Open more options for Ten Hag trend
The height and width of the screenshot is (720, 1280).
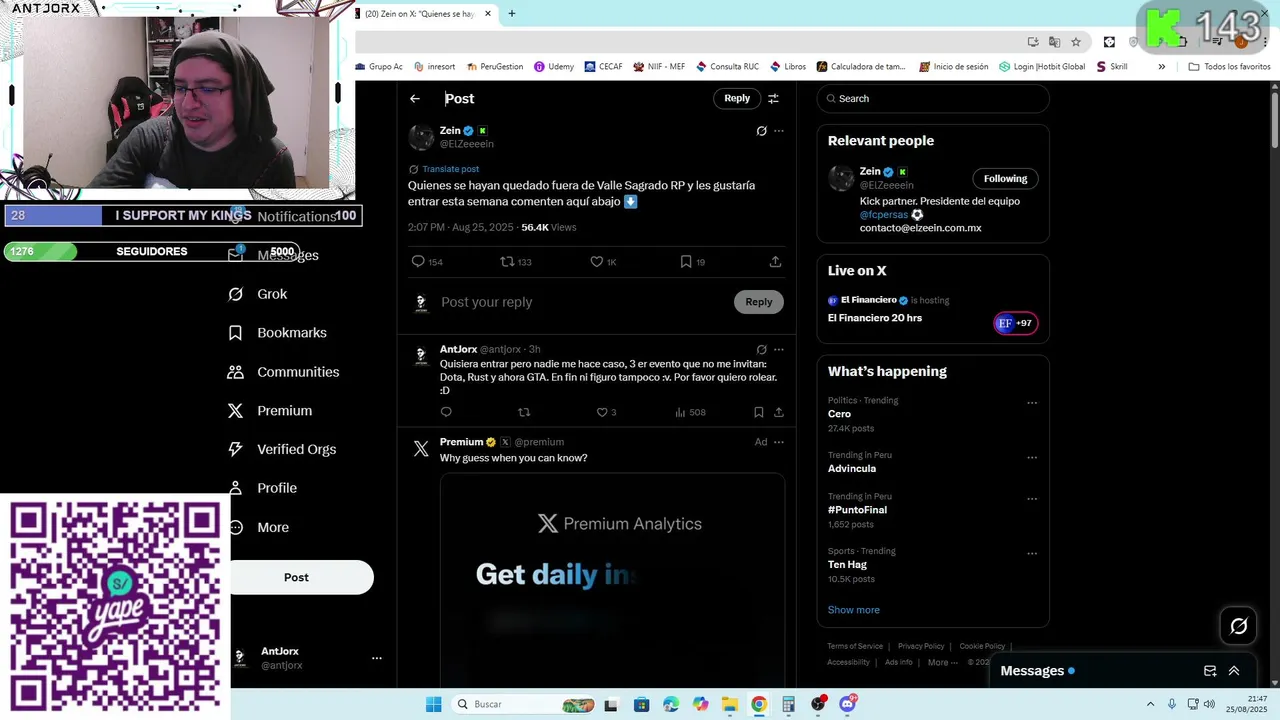click(1032, 554)
